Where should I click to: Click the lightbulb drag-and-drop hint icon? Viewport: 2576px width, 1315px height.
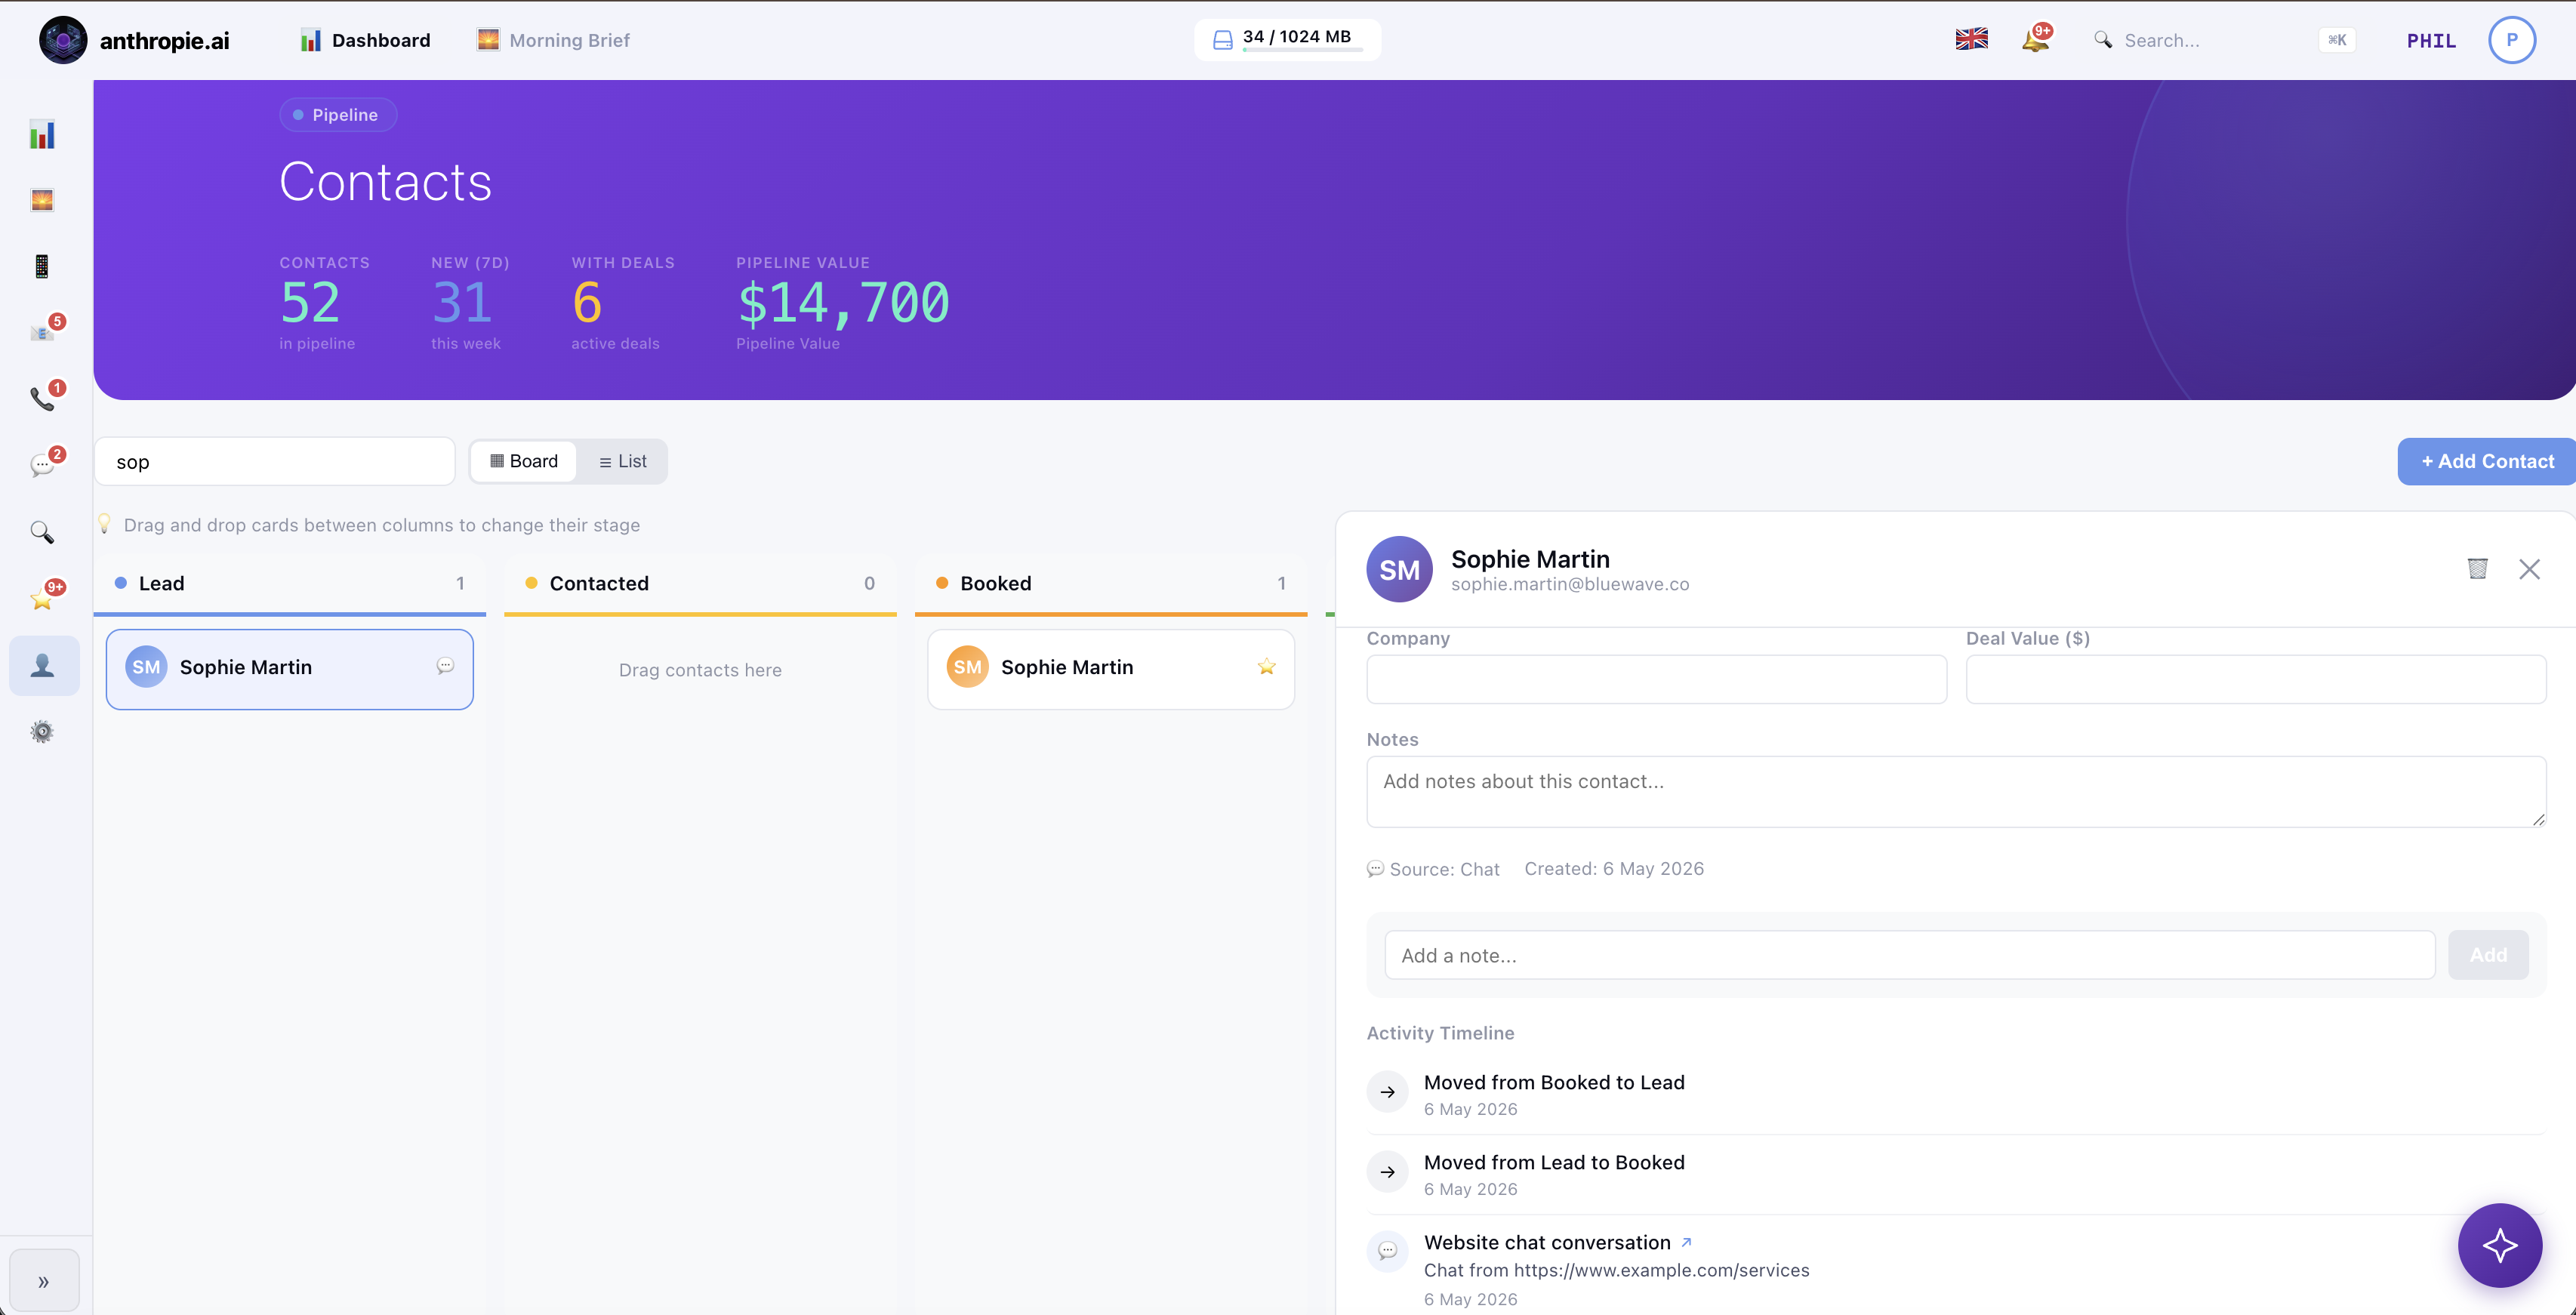104,523
